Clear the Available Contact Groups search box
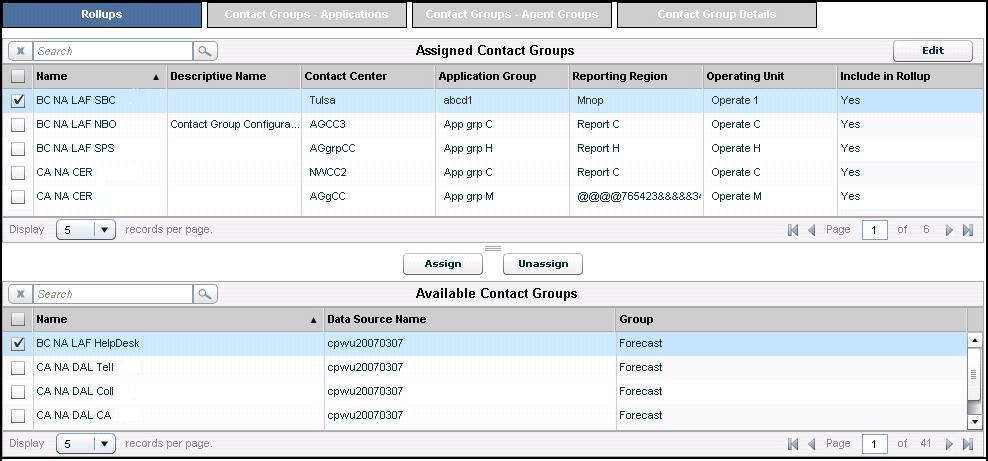The image size is (988, 461). (x=21, y=294)
